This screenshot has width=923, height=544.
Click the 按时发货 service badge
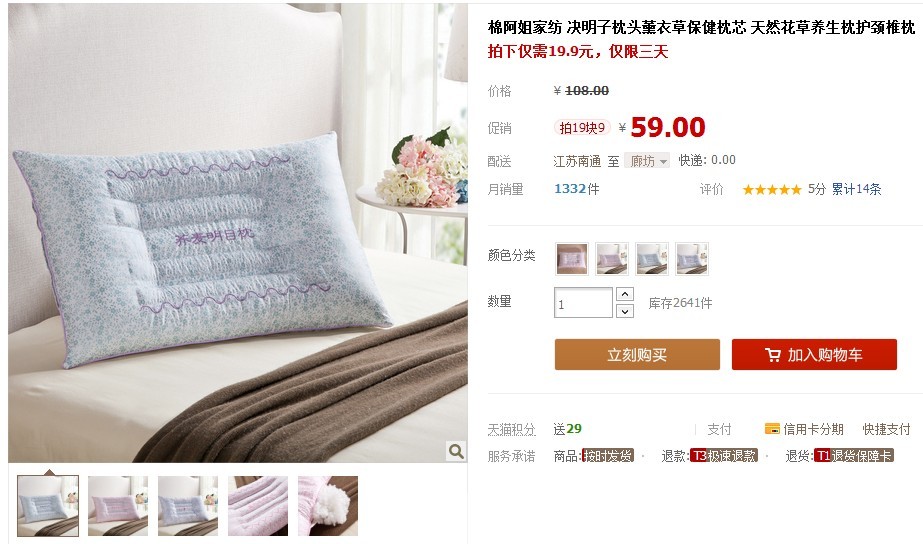point(607,456)
